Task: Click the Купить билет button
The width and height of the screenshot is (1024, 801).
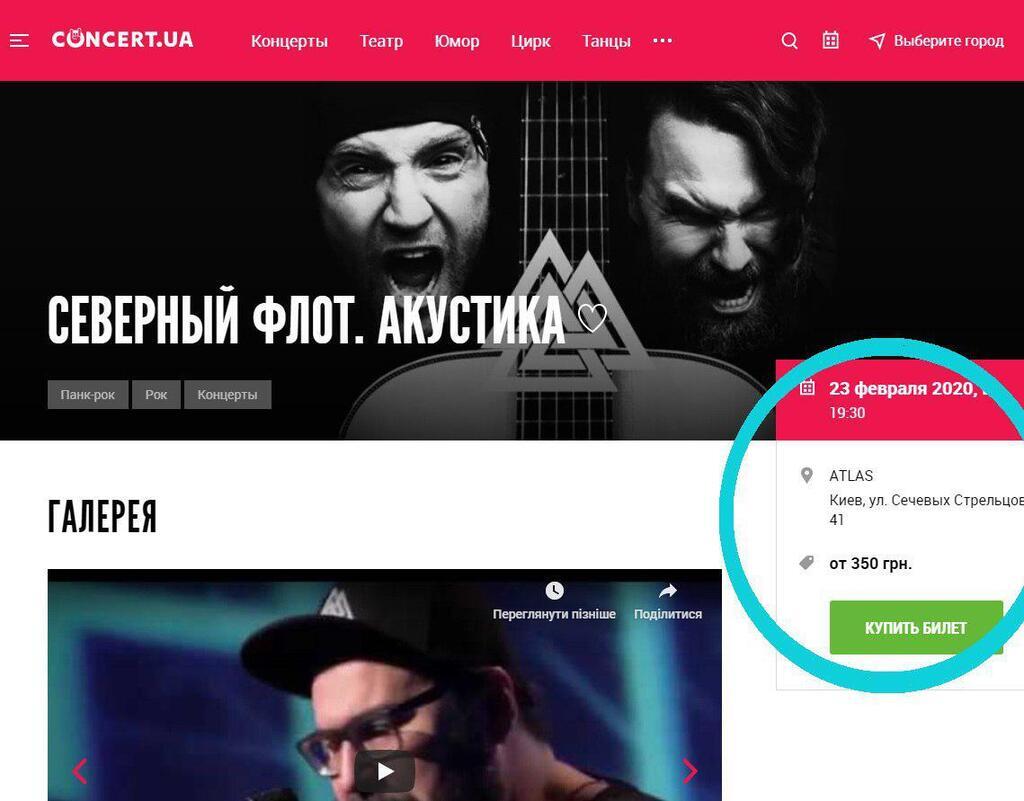Action: (916, 627)
